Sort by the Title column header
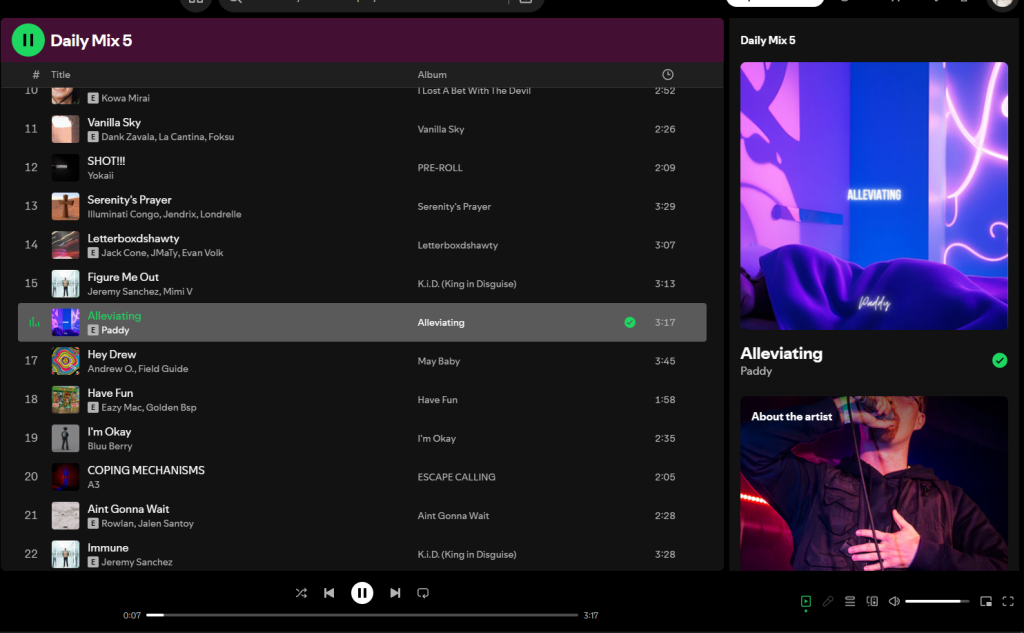 (x=61, y=74)
